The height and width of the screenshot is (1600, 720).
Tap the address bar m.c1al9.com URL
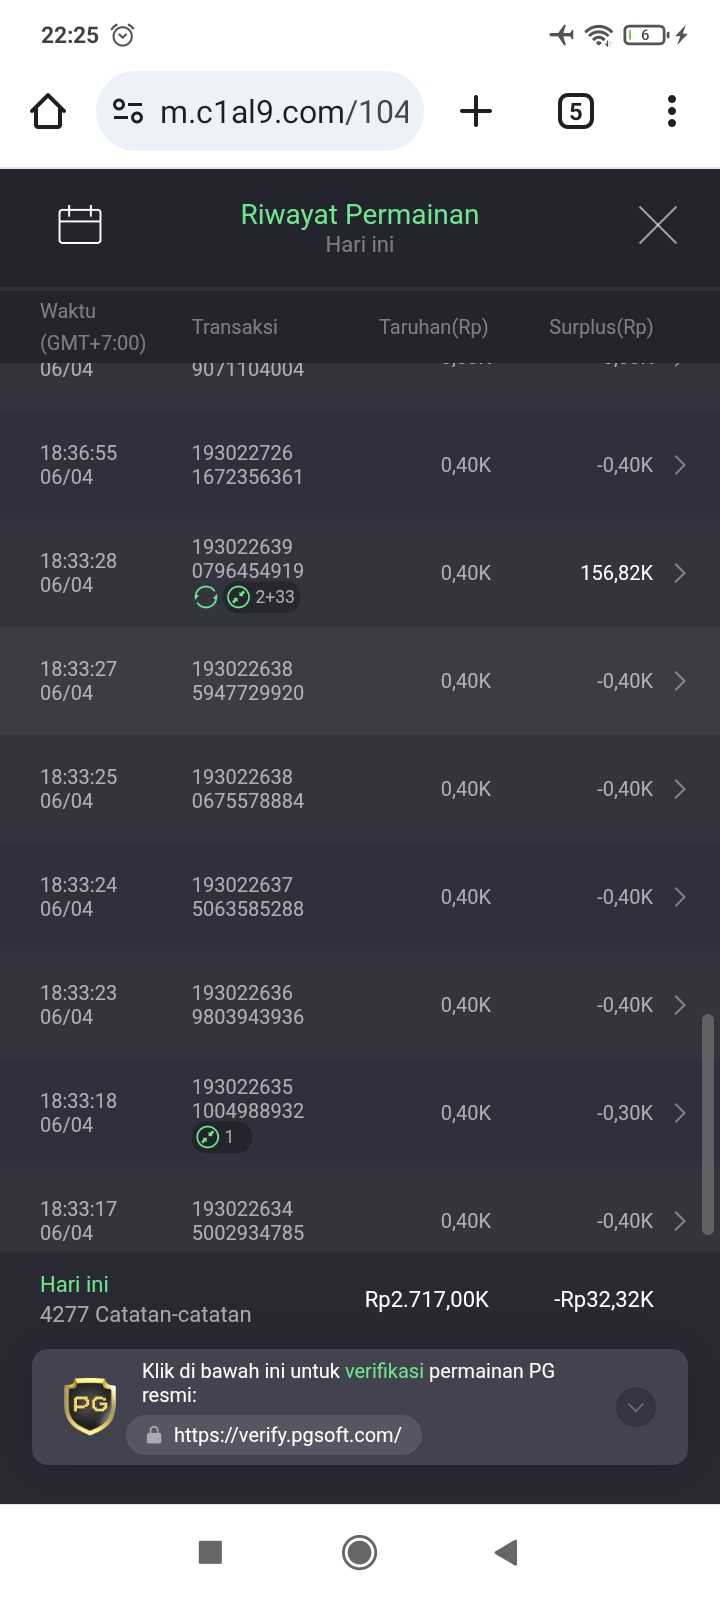[285, 111]
